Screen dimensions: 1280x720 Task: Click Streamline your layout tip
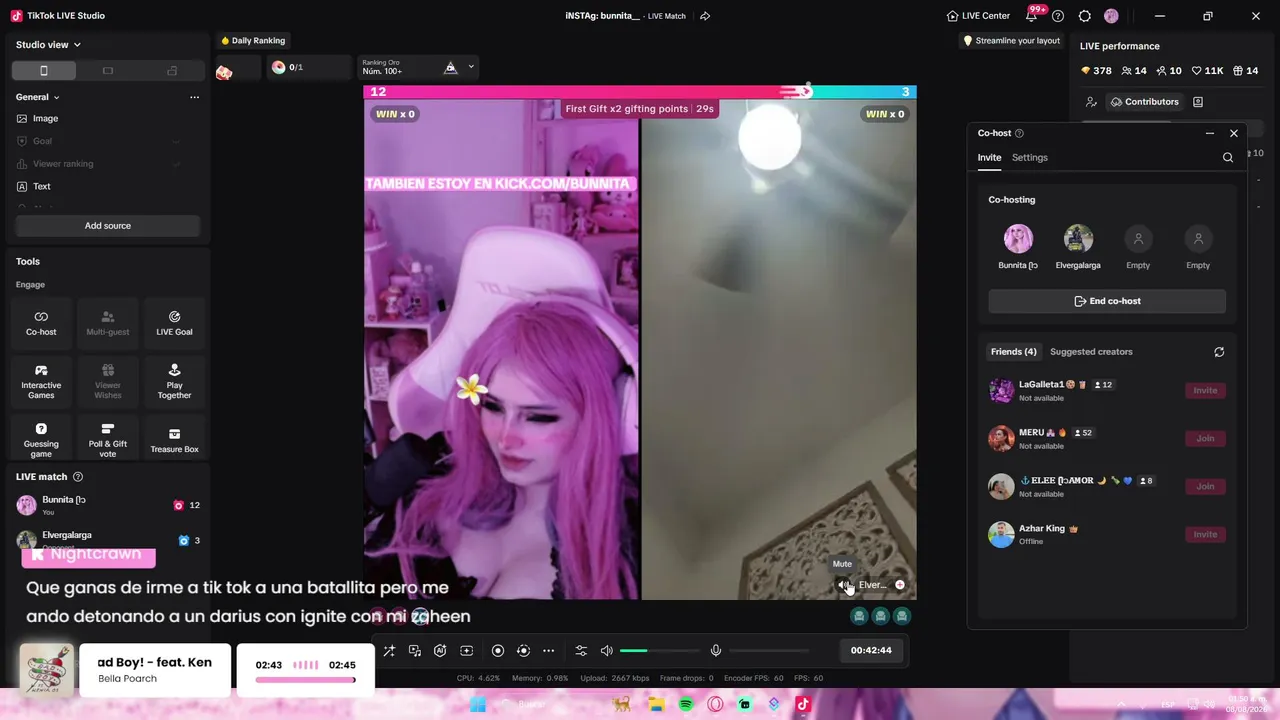tap(1011, 41)
